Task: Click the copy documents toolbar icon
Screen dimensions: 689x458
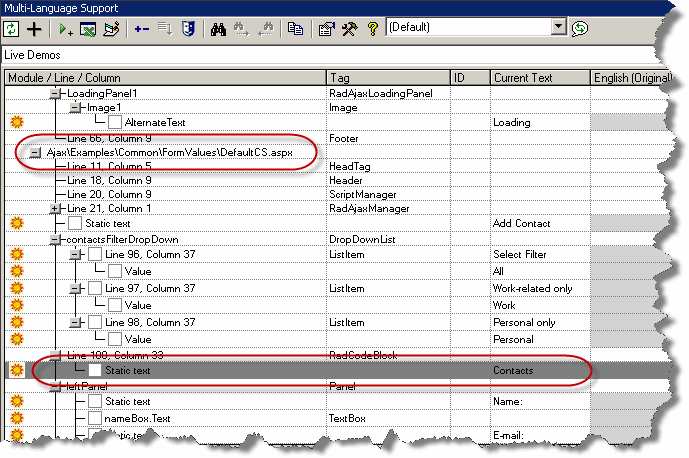Action: point(295,29)
